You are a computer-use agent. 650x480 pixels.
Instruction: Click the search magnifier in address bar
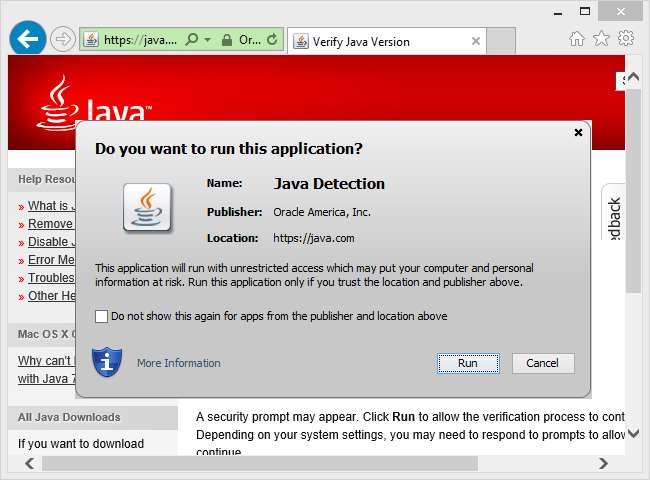click(192, 39)
